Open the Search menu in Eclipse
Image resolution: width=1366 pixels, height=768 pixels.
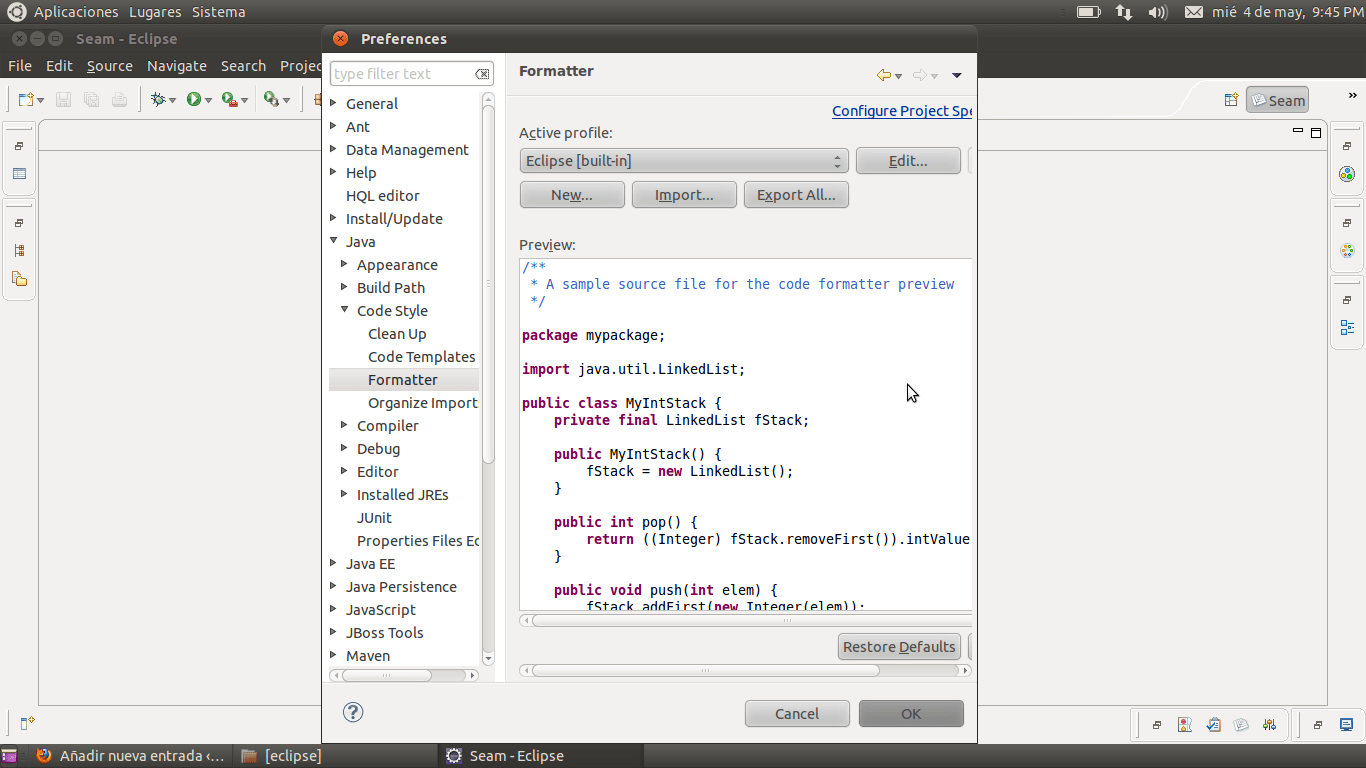pos(243,66)
